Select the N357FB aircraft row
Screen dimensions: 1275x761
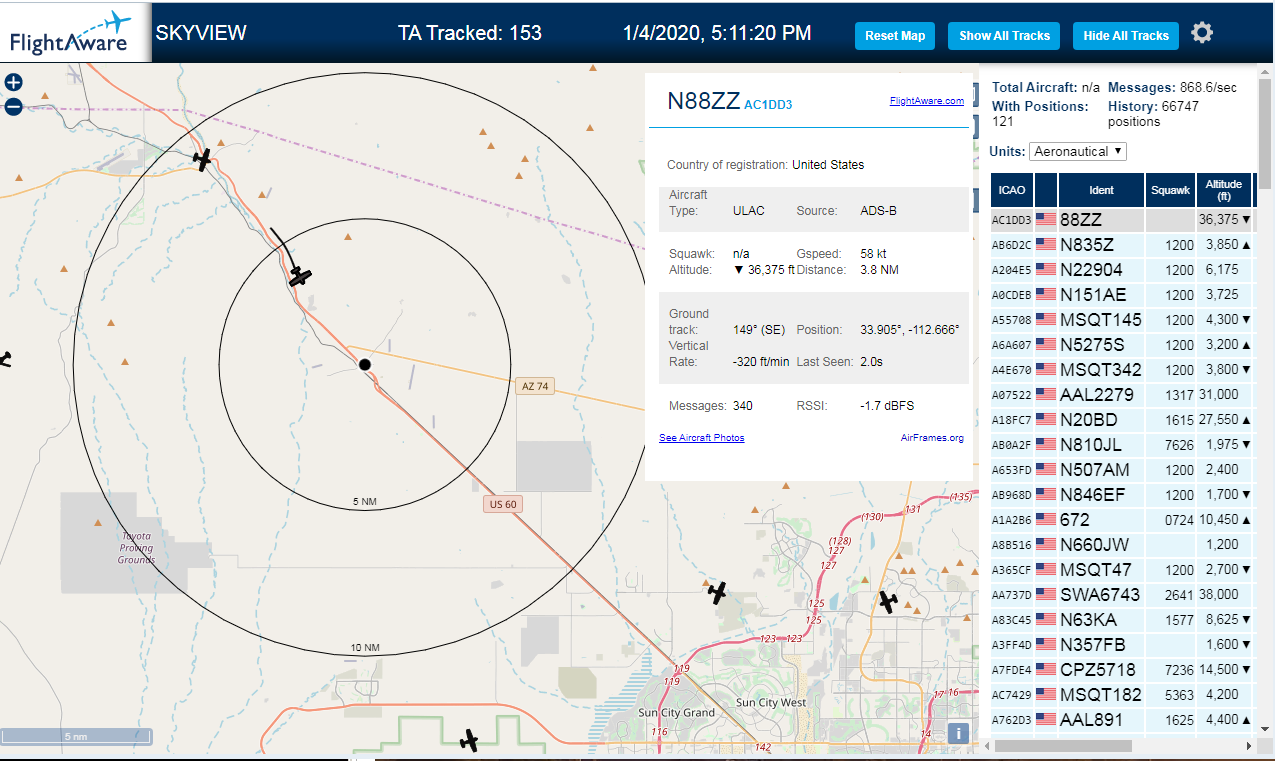point(1122,644)
